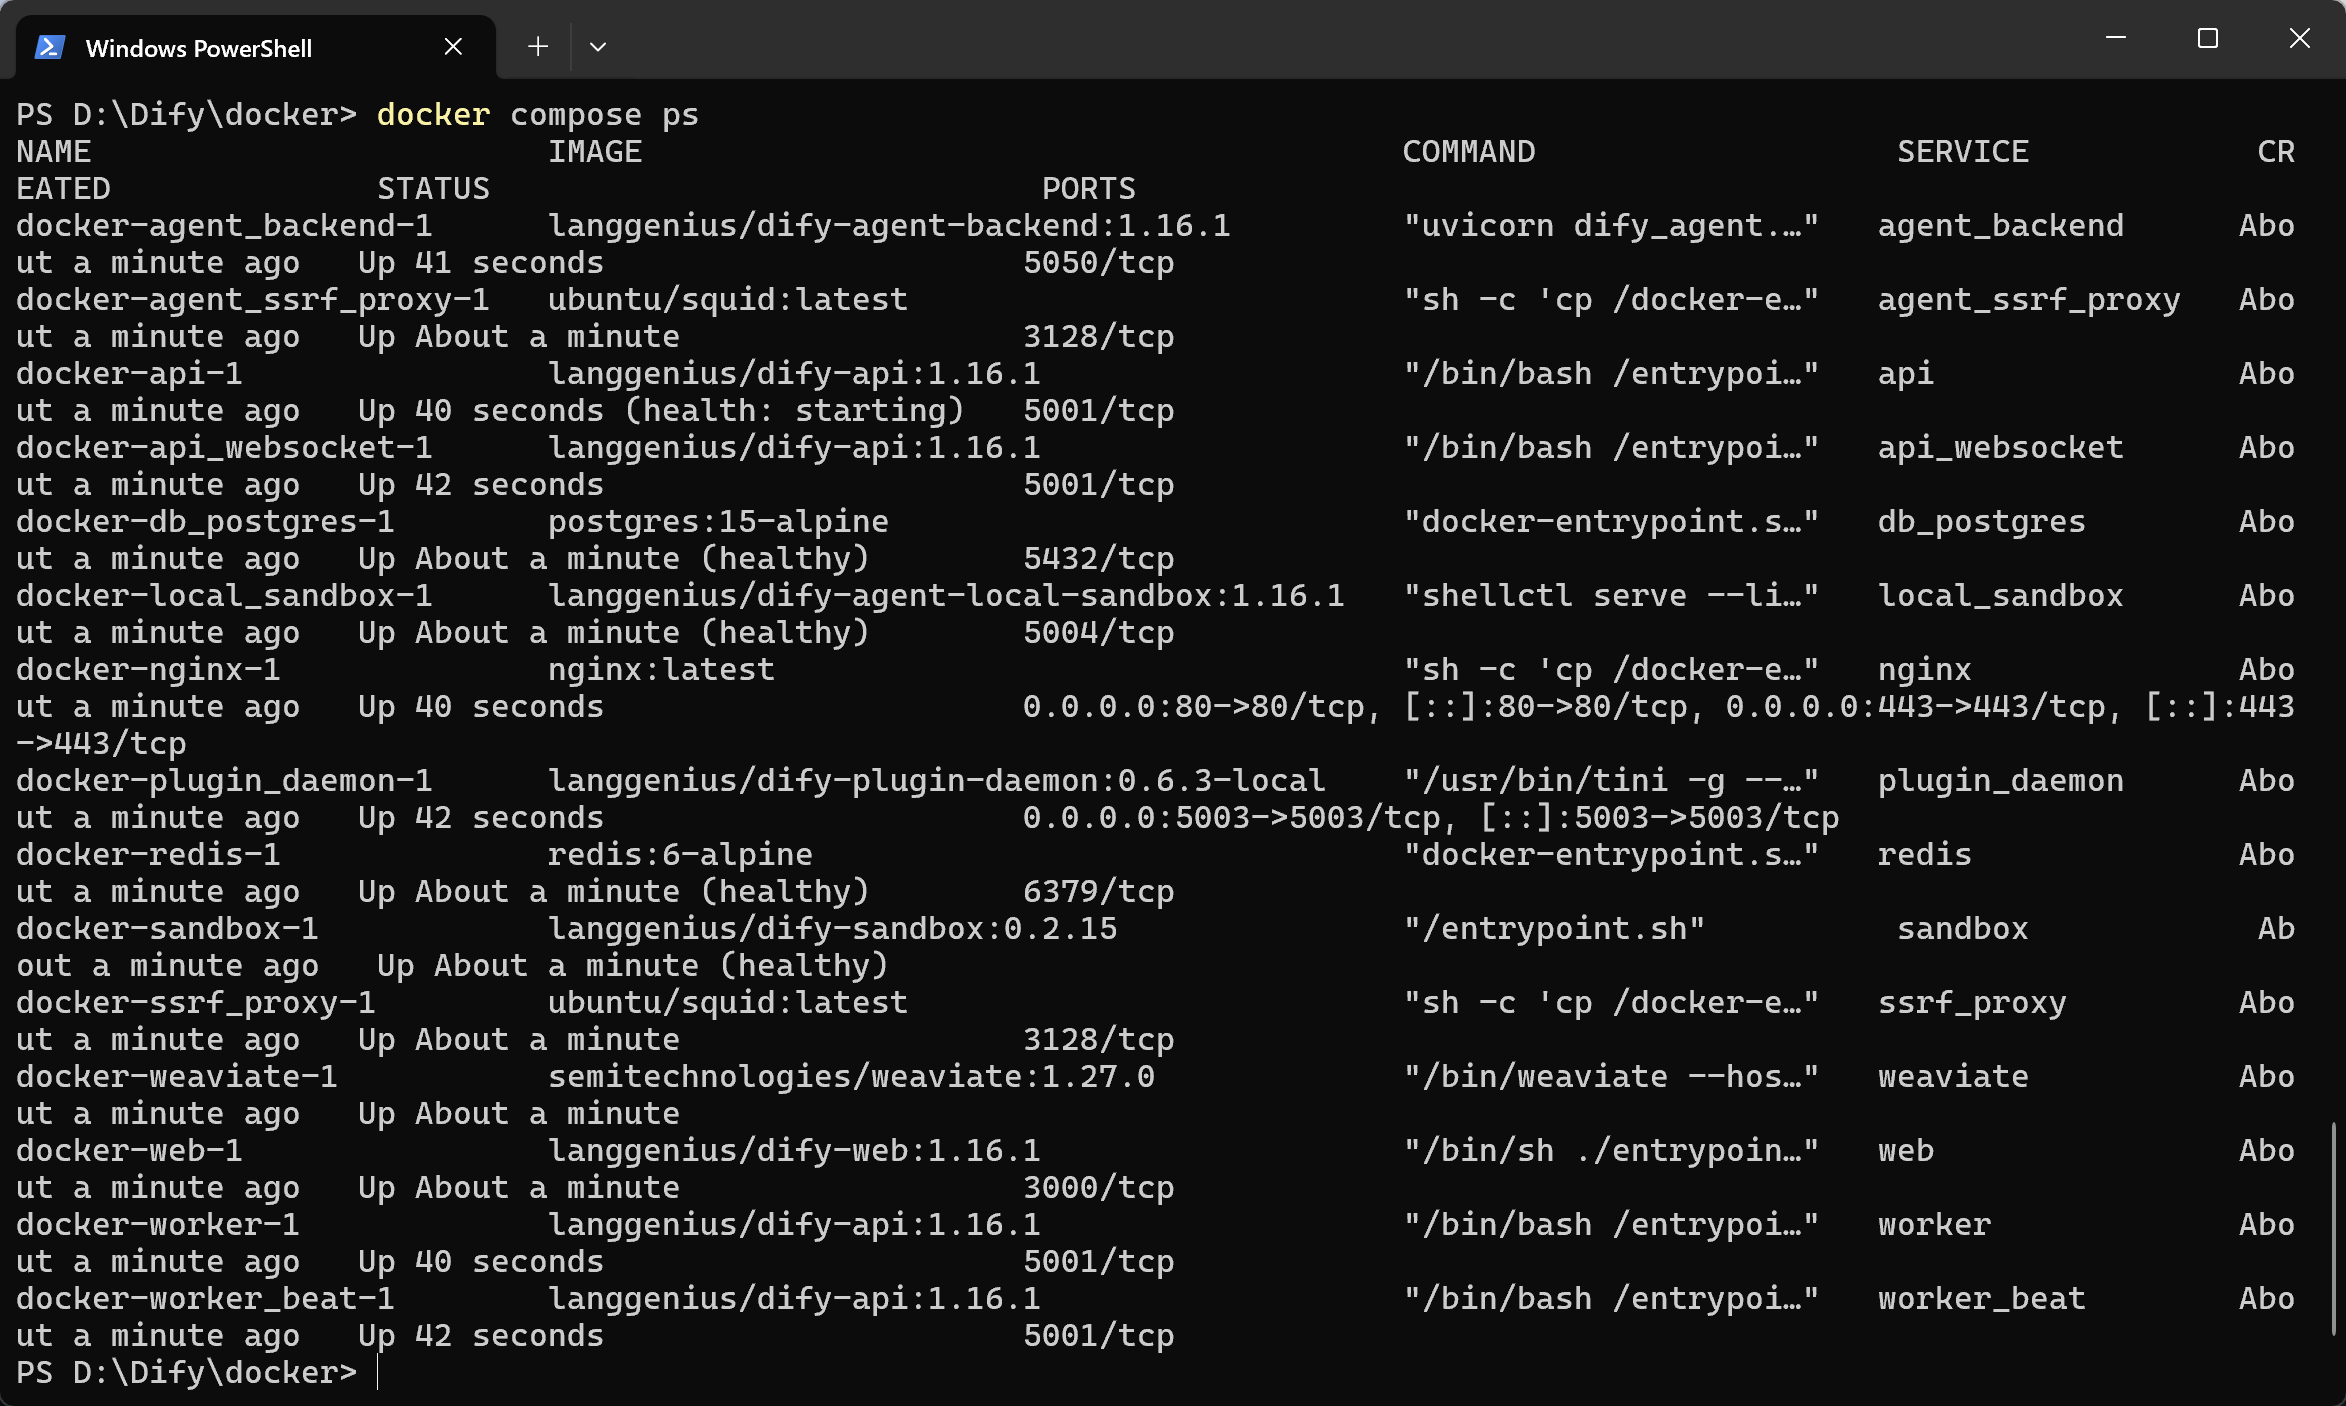Click the 'Up 41 seconds' status
Viewport: 2346px width, 1406px height.
click(x=481, y=263)
